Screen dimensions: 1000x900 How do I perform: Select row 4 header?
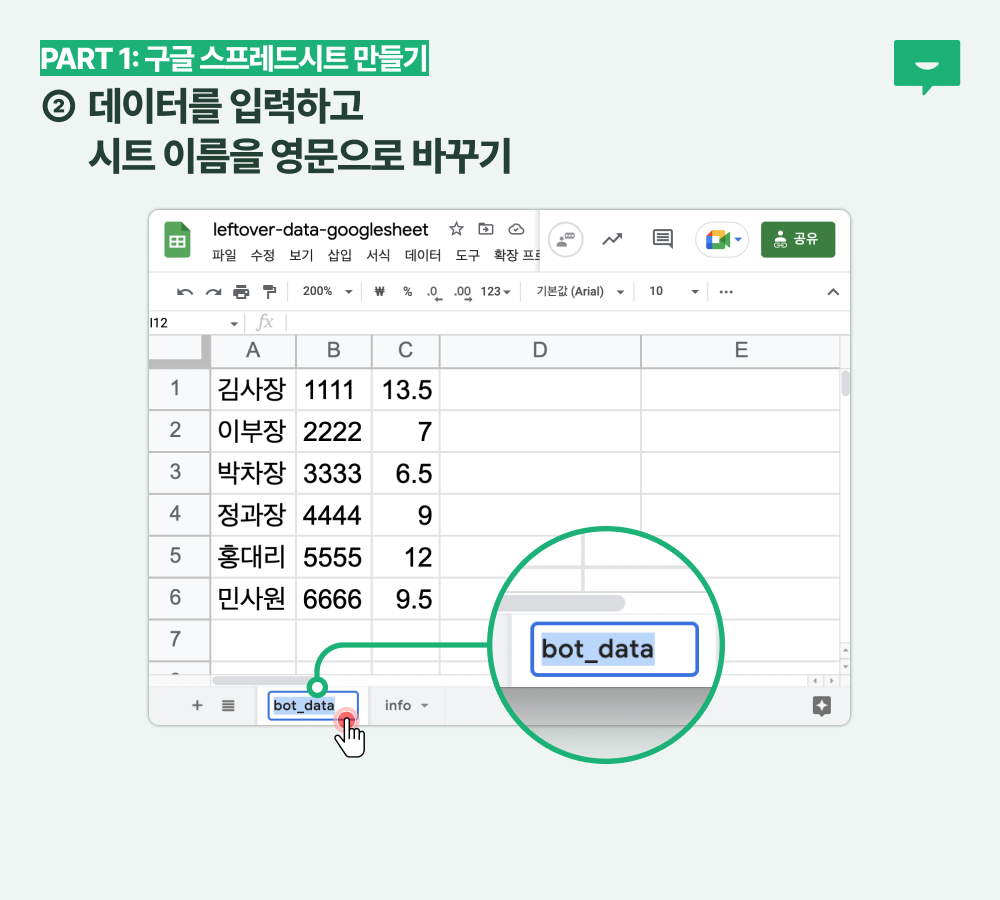coord(179,514)
